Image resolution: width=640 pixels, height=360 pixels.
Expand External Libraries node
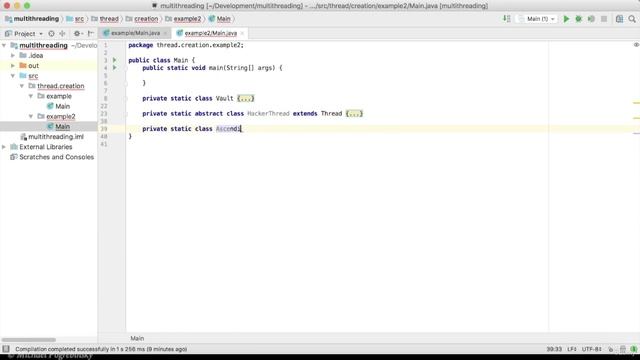4,147
